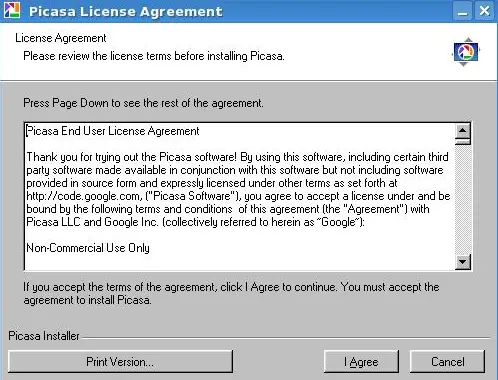The height and width of the screenshot is (380, 498).
Task: Click the Picasa License Agreement title bar text
Action: click(x=125, y=11)
